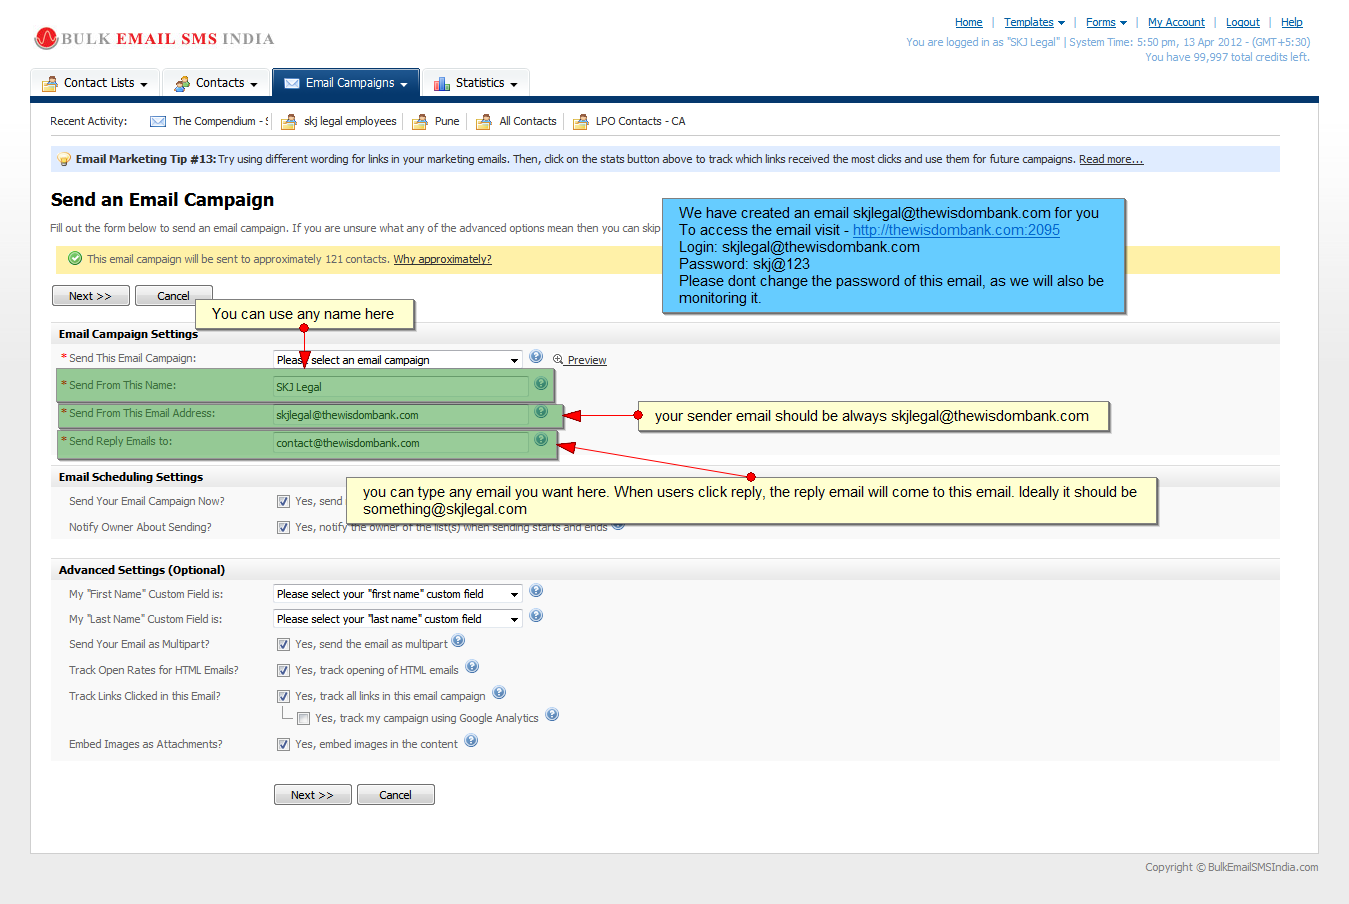Open skj legal employees recent list

pyautogui.click(x=350, y=122)
